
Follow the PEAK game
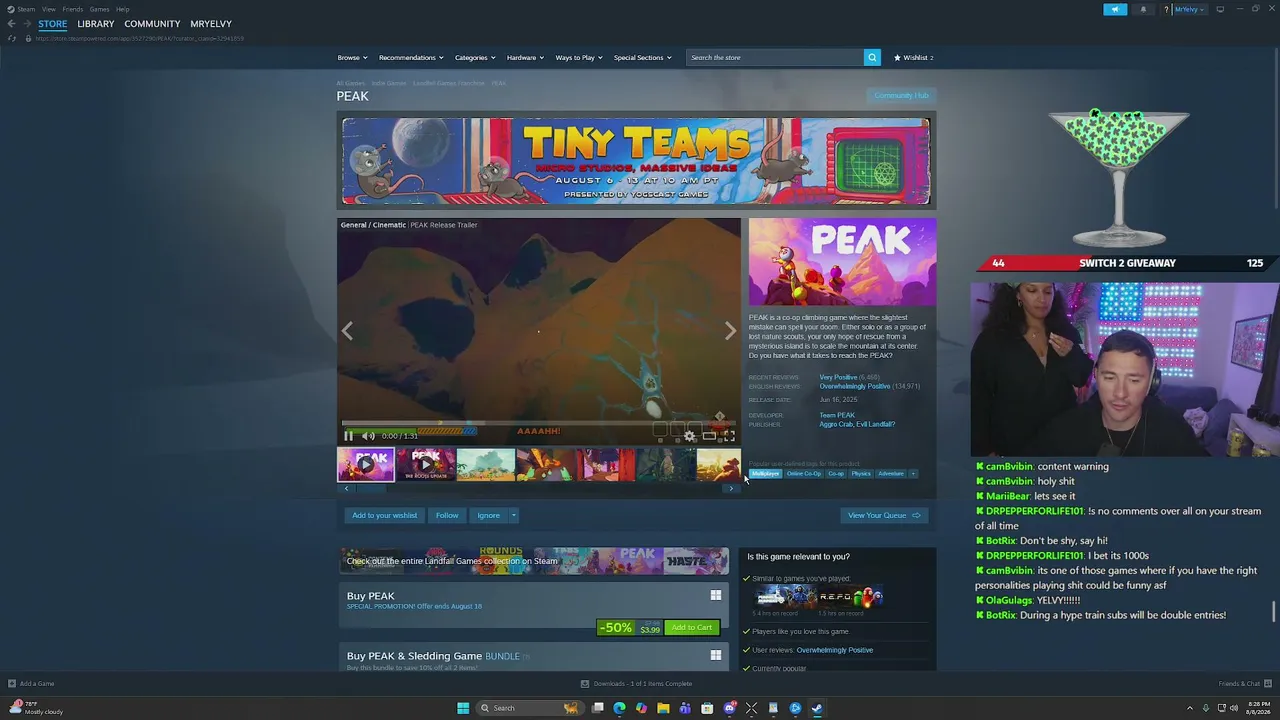click(447, 515)
